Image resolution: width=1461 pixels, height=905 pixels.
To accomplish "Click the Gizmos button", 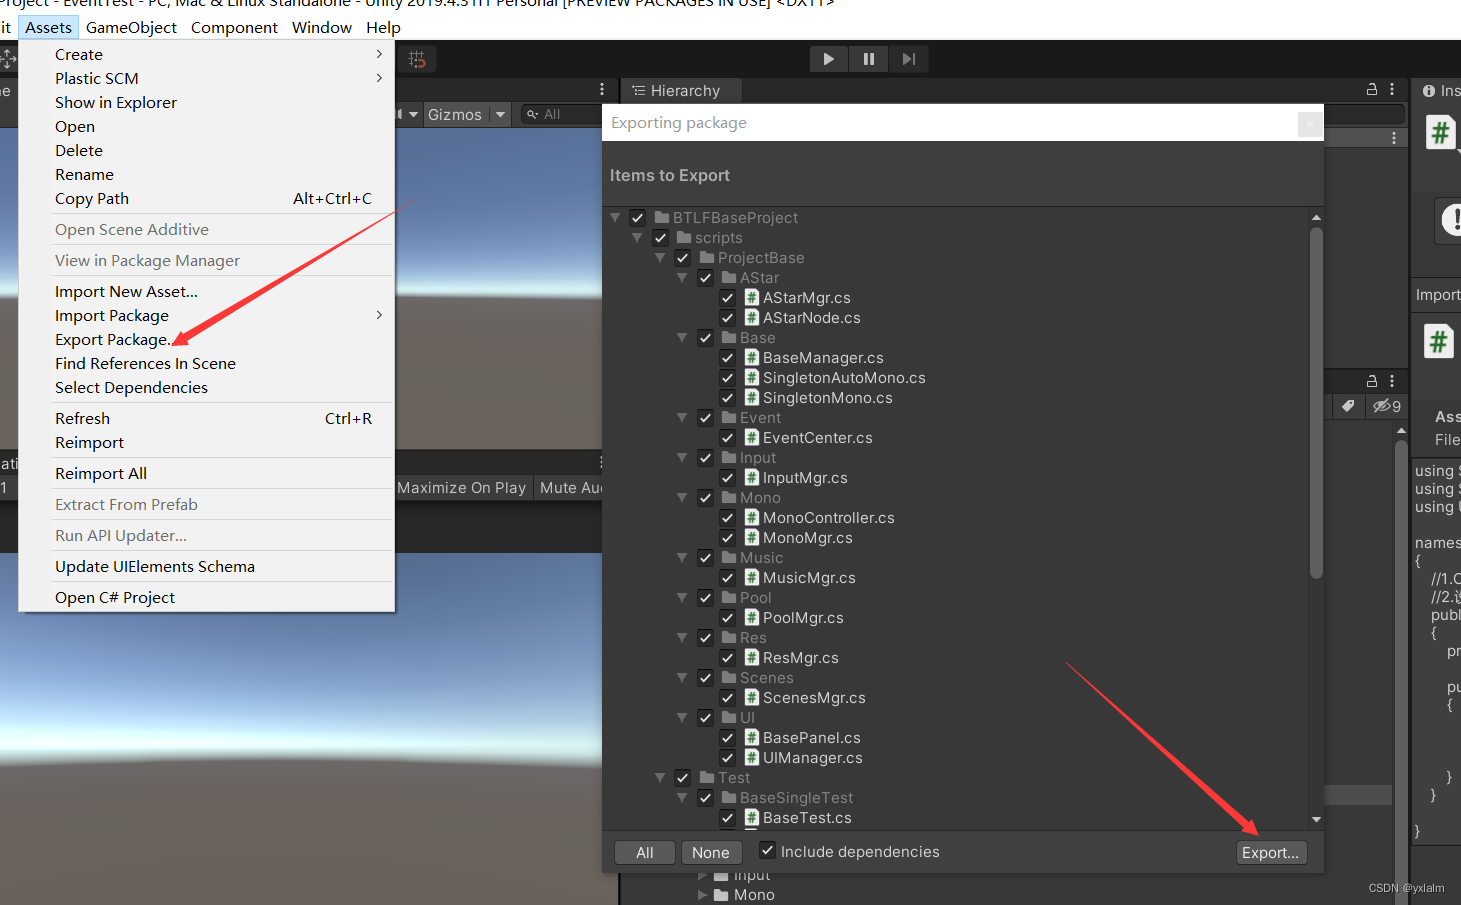I will click(455, 114).
